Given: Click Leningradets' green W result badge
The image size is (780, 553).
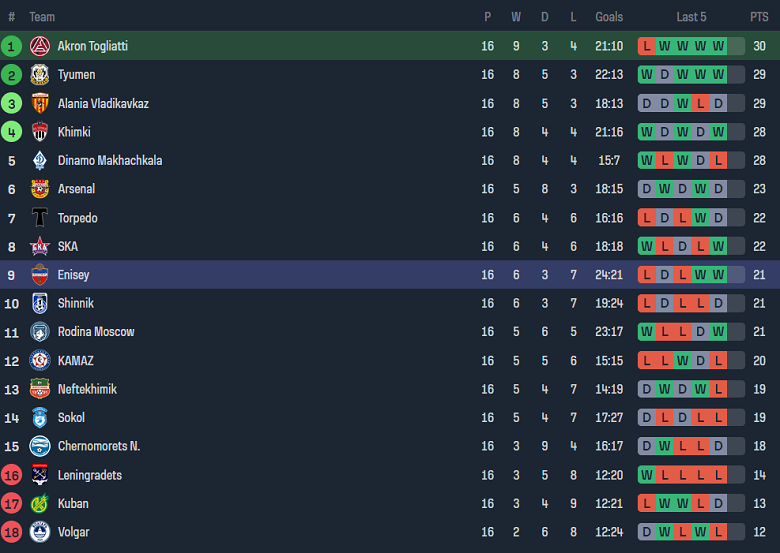Looking at the screenshot, I should click(x=647, y=475).
